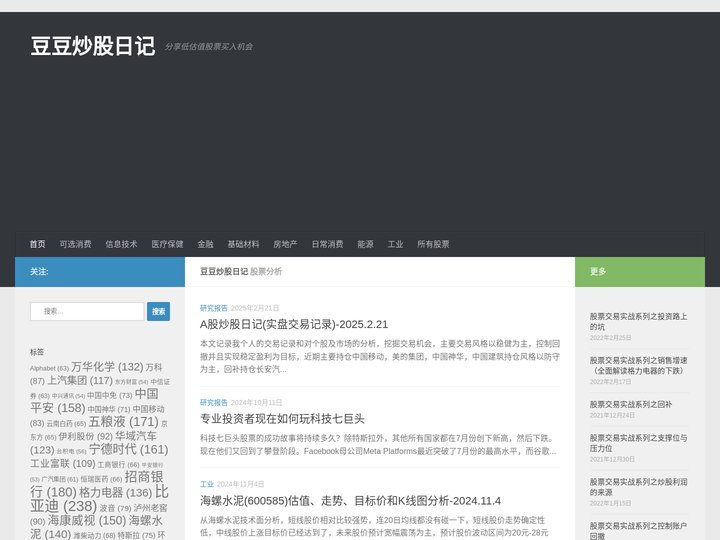Viewport: 720px width, 540px height.
Task: Click 研究报告 label dated 2024年10月11日
Action: (214, 403)
